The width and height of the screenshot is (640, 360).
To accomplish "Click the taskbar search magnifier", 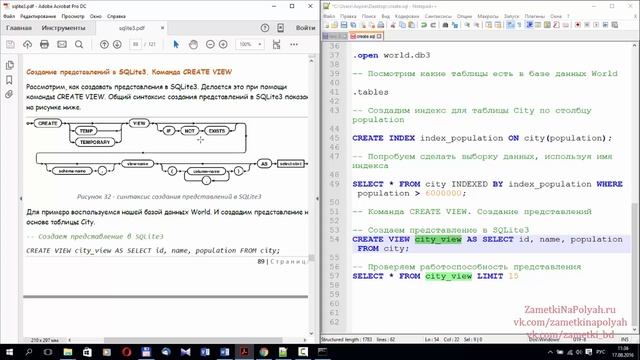I will (x=29, y=352).
